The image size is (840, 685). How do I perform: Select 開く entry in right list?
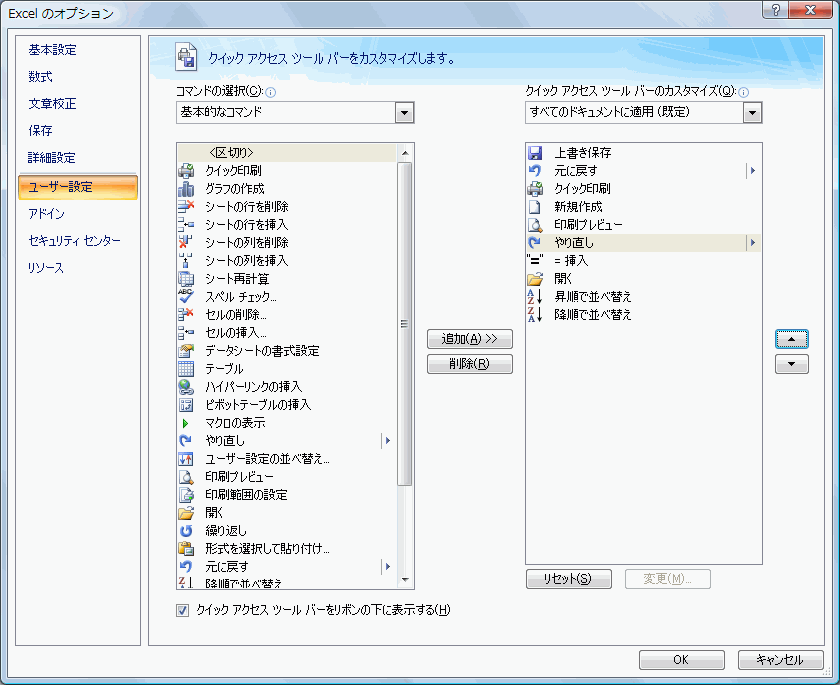click(x=643, y=278)
